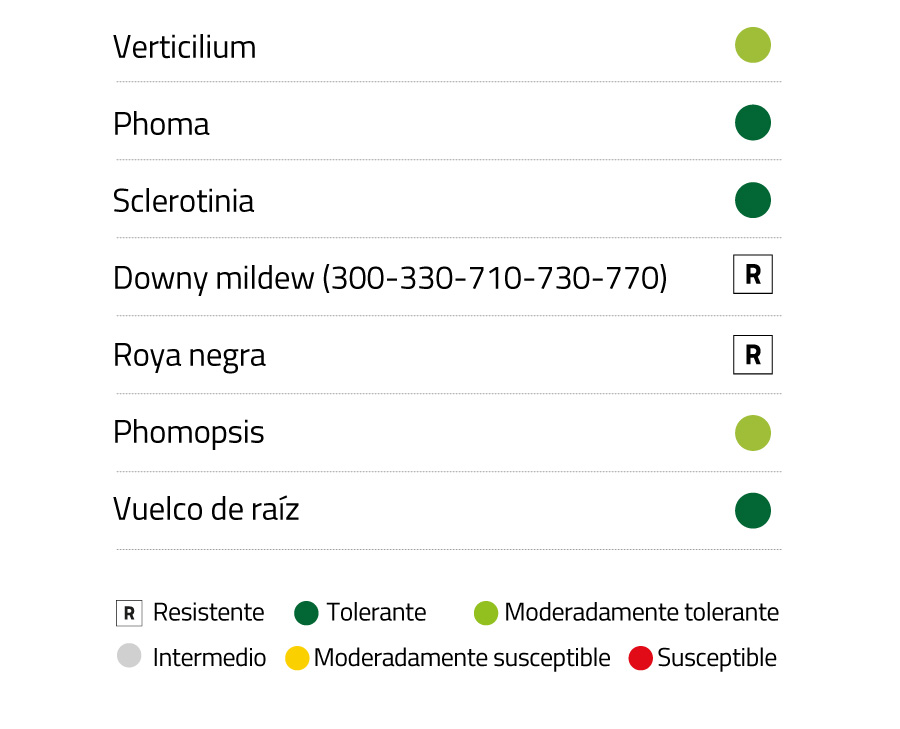Click the Sclerotinia disease label
Viewport: 900px width, 729px height.
(183, 201)
